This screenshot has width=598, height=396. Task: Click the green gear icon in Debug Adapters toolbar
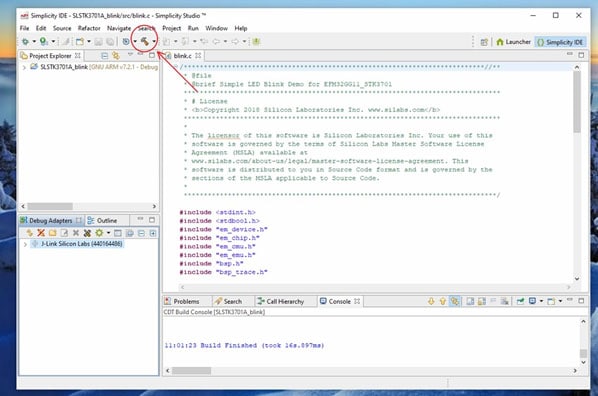[x=99, y=233]
